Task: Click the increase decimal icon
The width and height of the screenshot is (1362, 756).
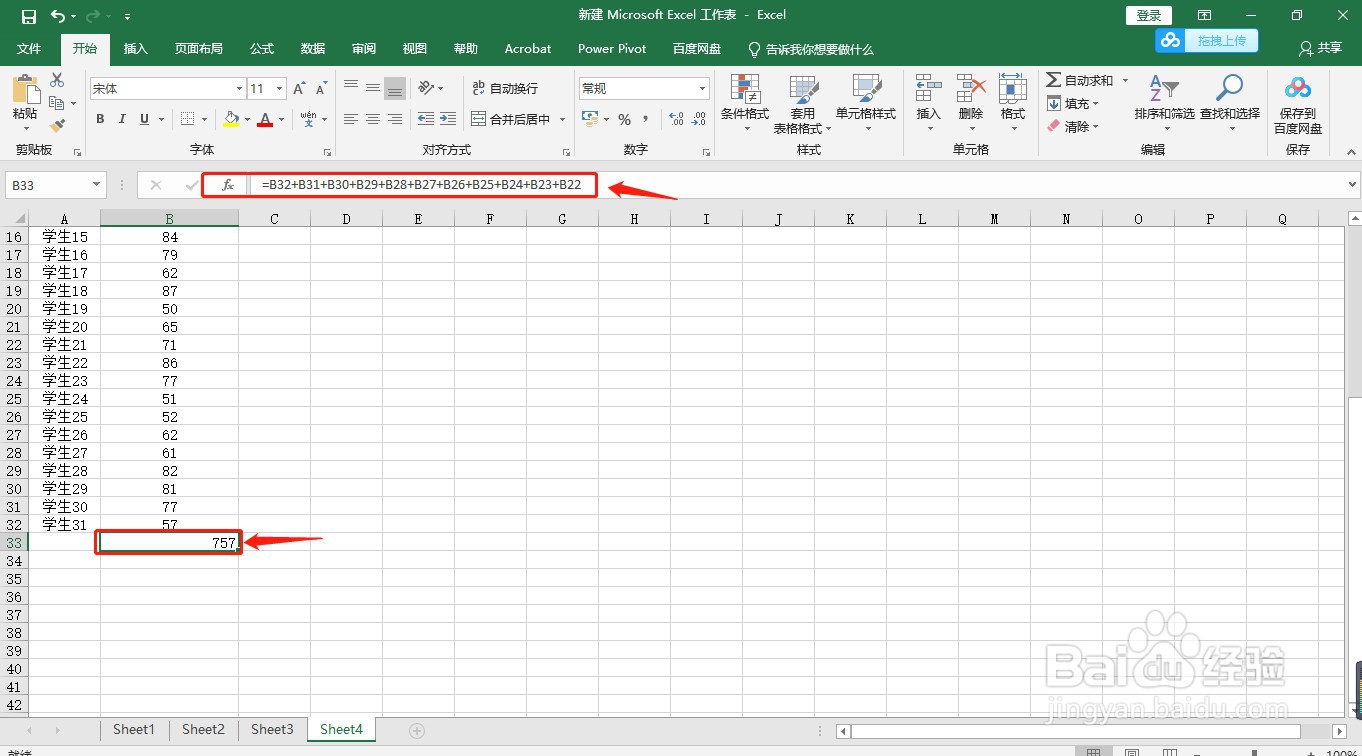Action: (x=676, y=119)
